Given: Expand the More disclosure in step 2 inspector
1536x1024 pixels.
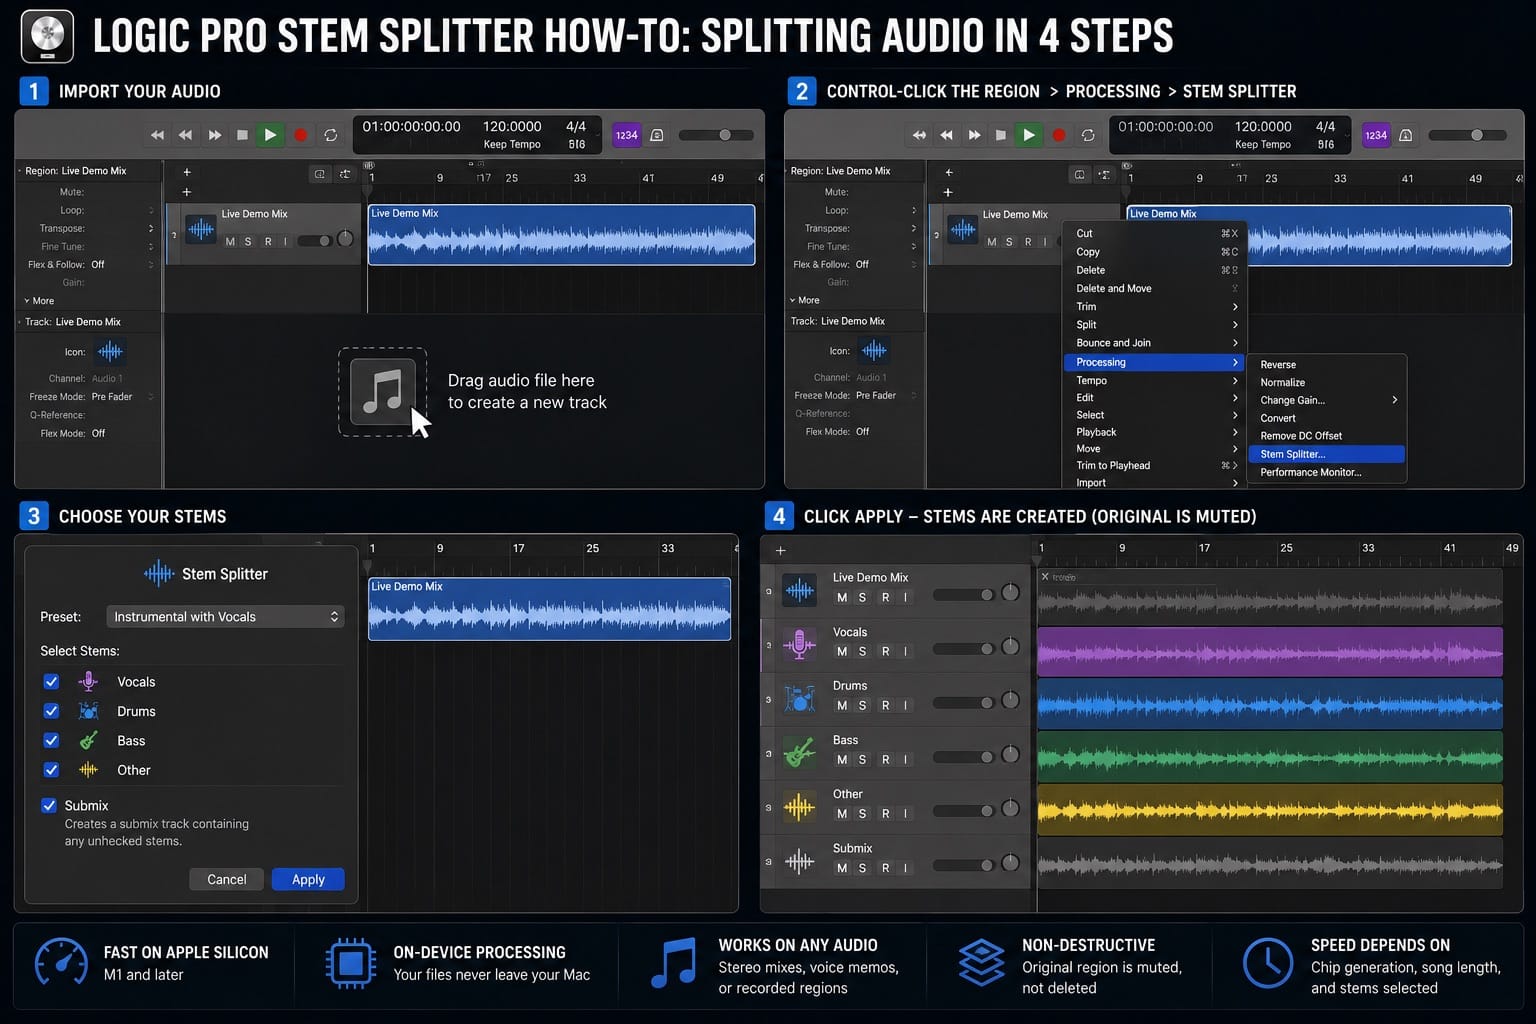Looking at the screenshot, I should click(804, 300).
